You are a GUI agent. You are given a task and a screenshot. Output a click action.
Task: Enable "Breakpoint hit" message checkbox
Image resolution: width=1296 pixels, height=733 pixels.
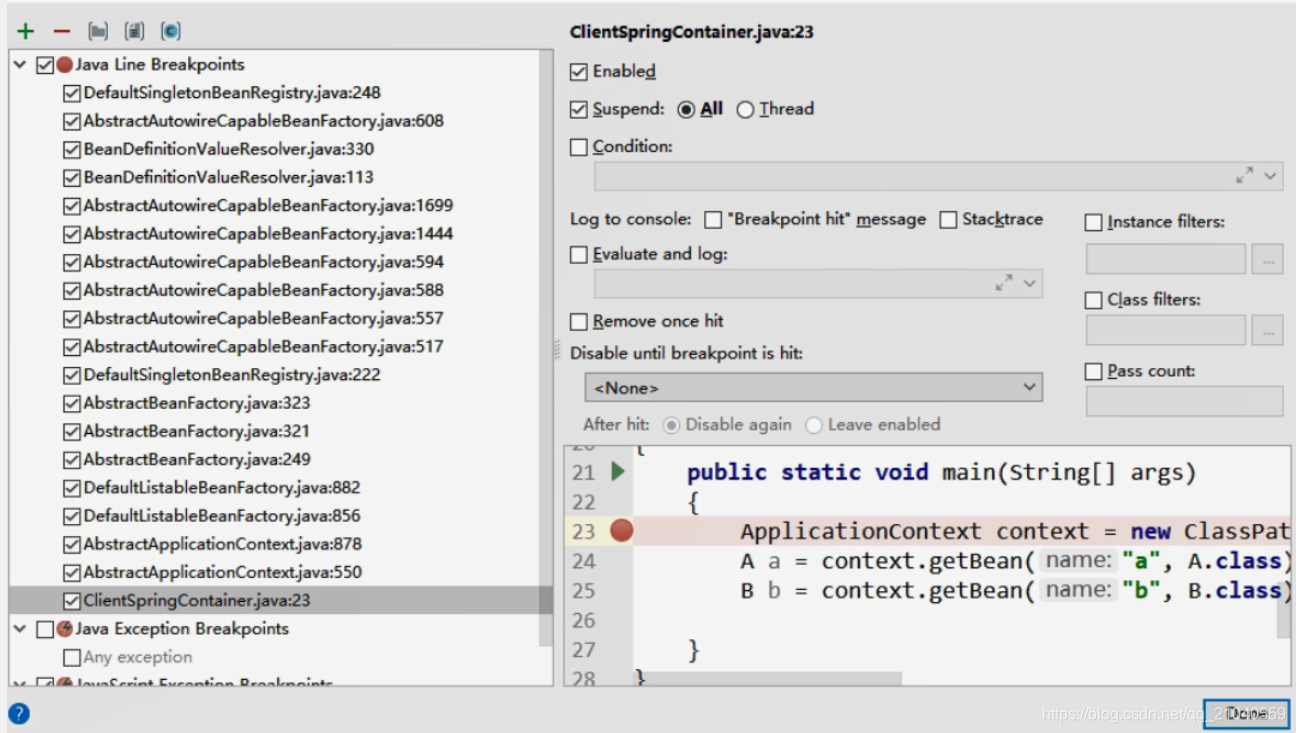point(713,220)
